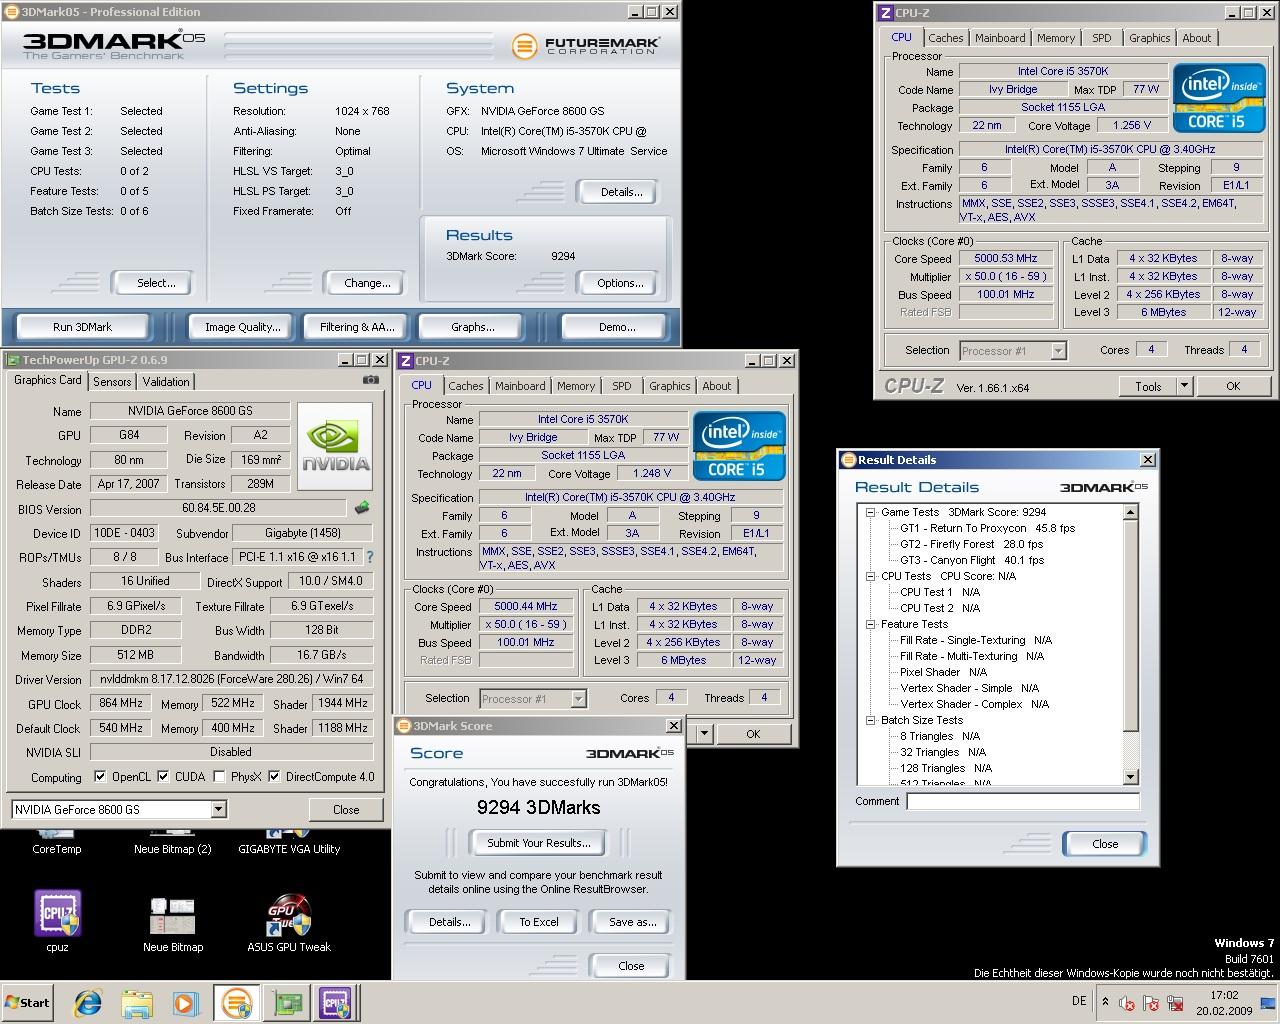
Task: Click Save as button in Score dialog
Action: click(632, 922)
